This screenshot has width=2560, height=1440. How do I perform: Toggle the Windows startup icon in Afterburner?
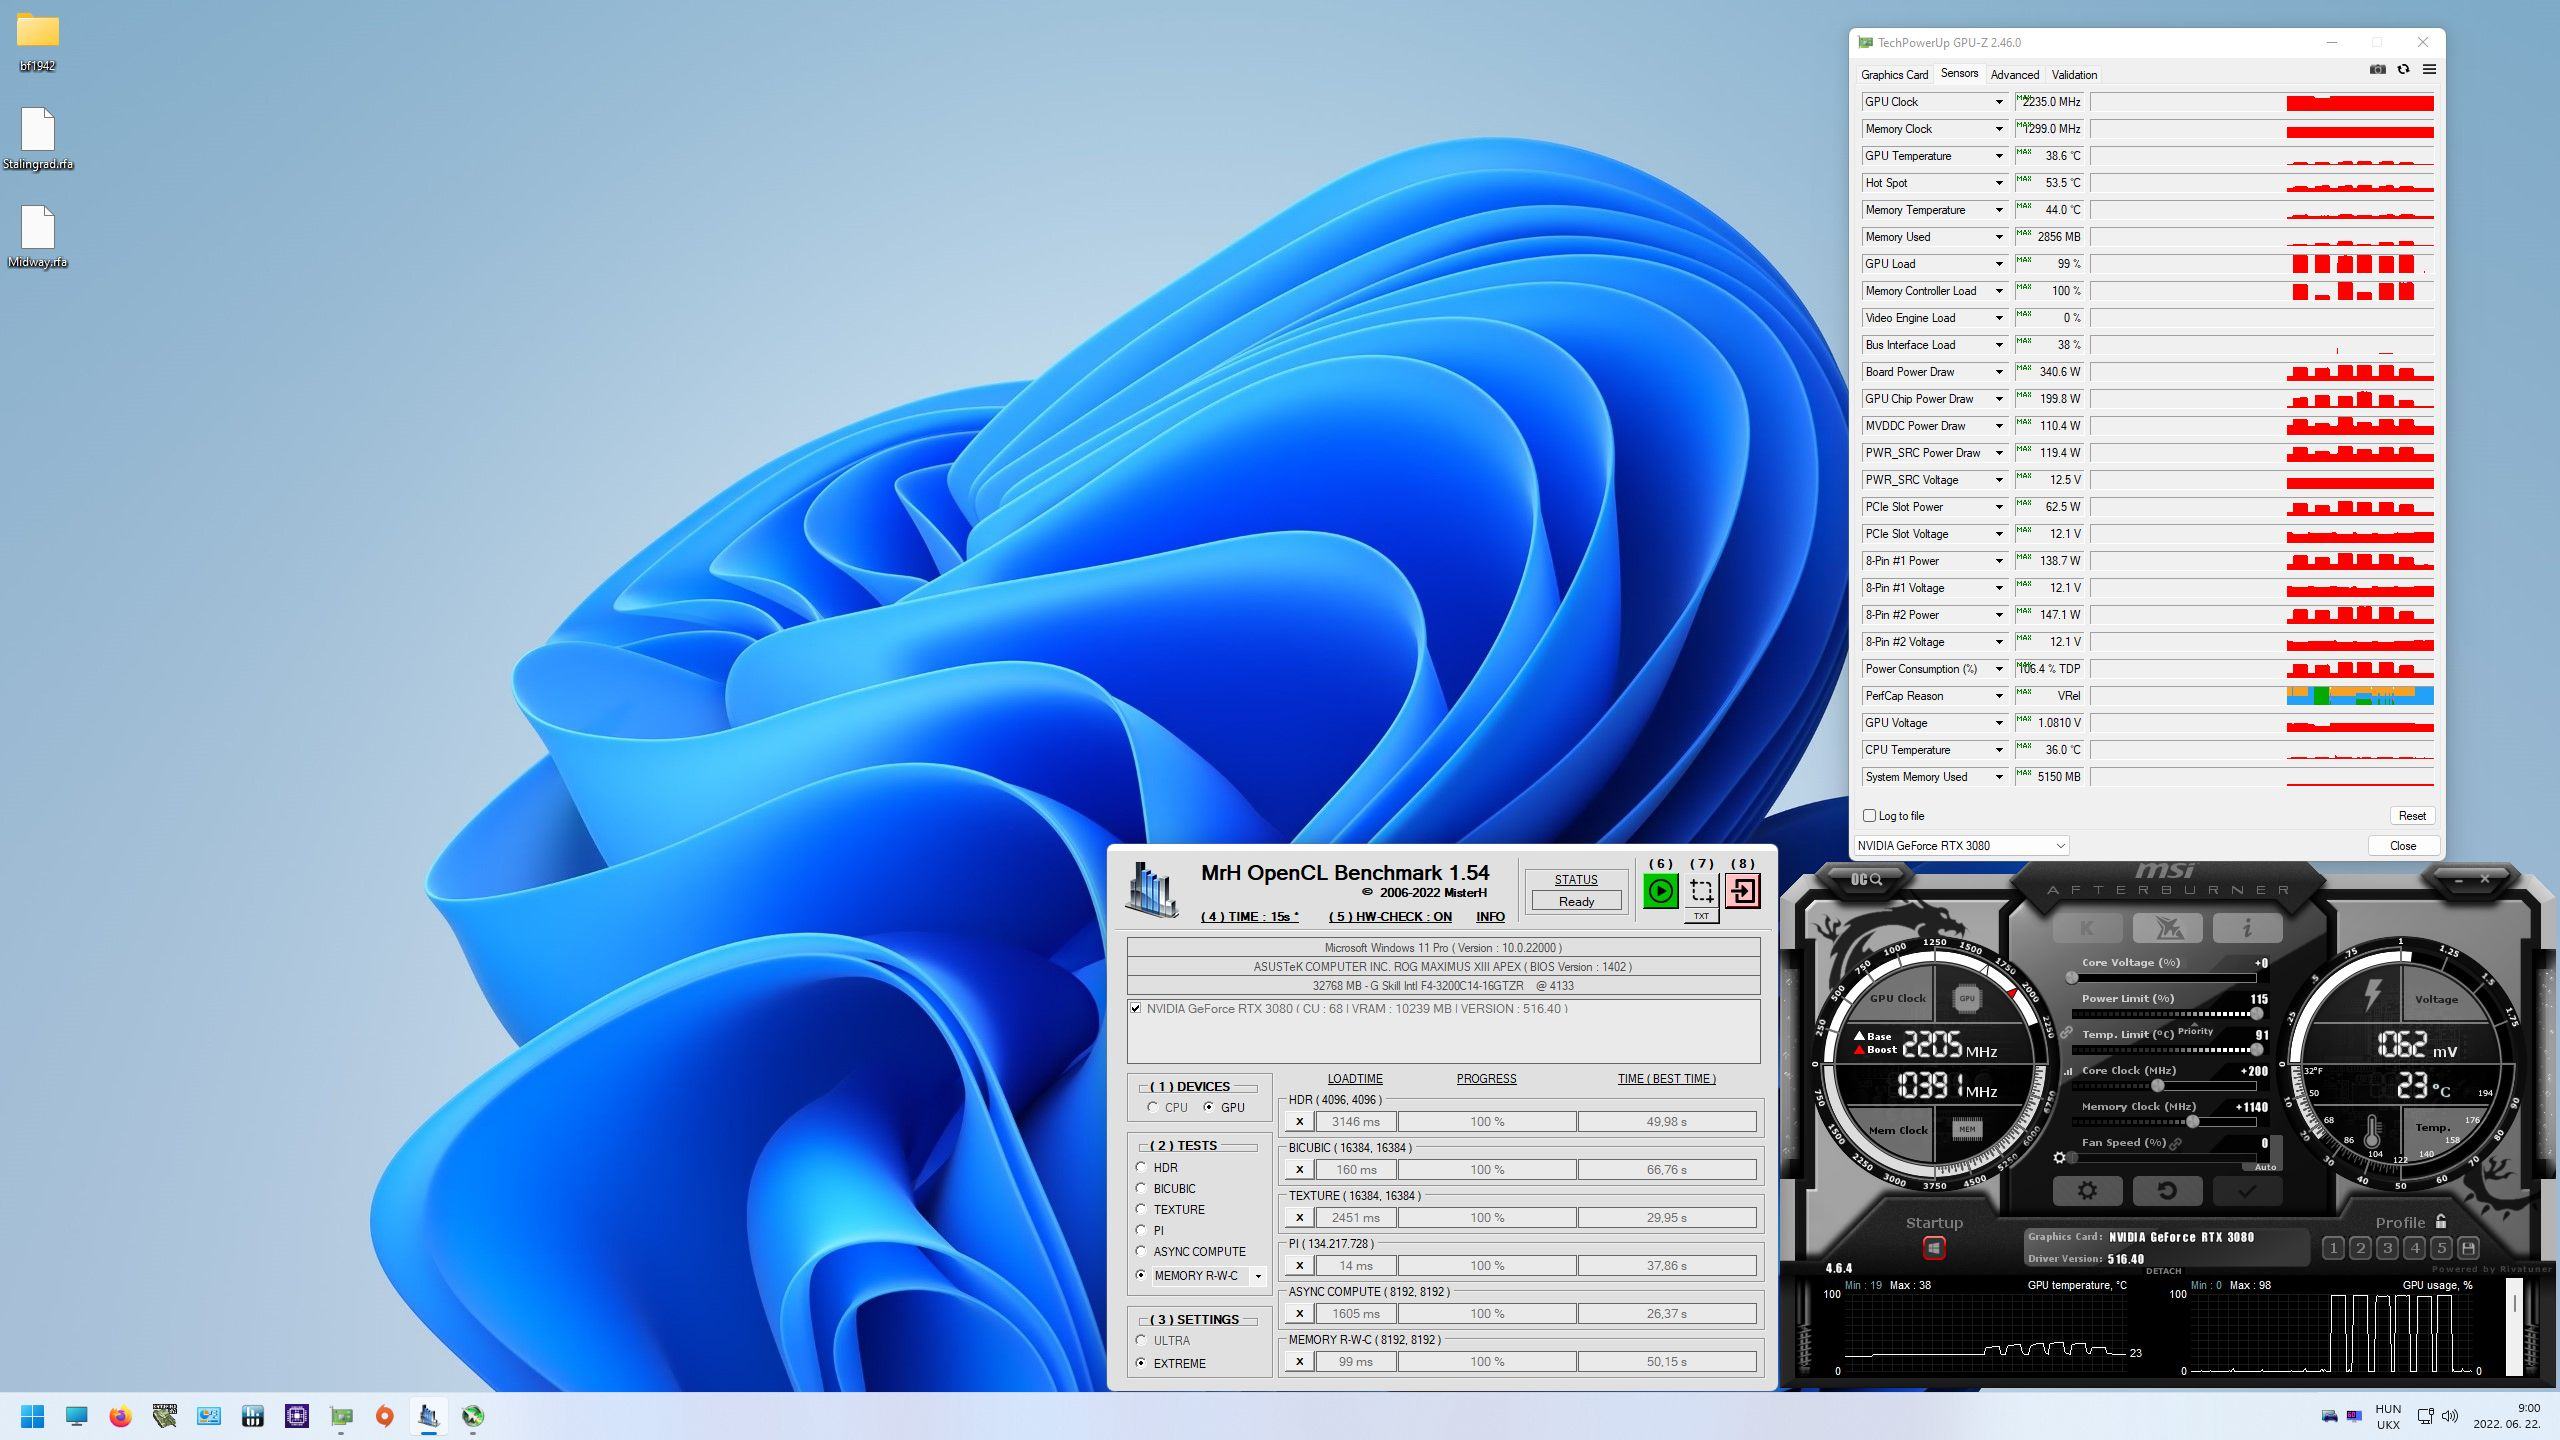tap(1934, 1248)
